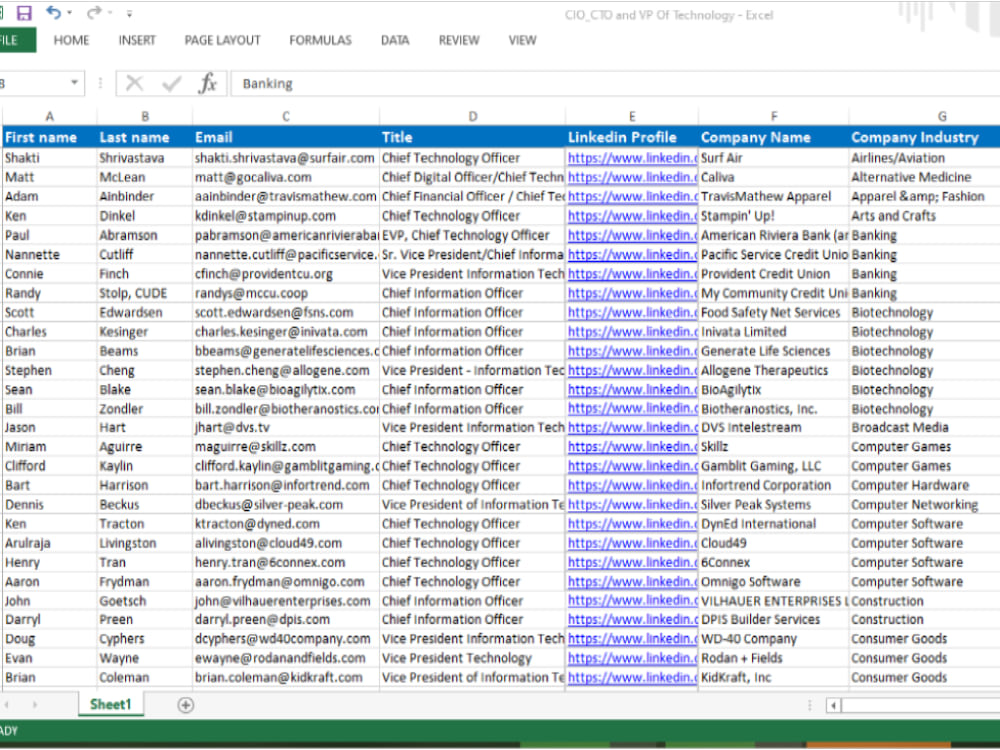This screenshot has height=750, width=1000.
Task: Select cell 'TravisMathew Apparel'
Action: tap(774, 196)
